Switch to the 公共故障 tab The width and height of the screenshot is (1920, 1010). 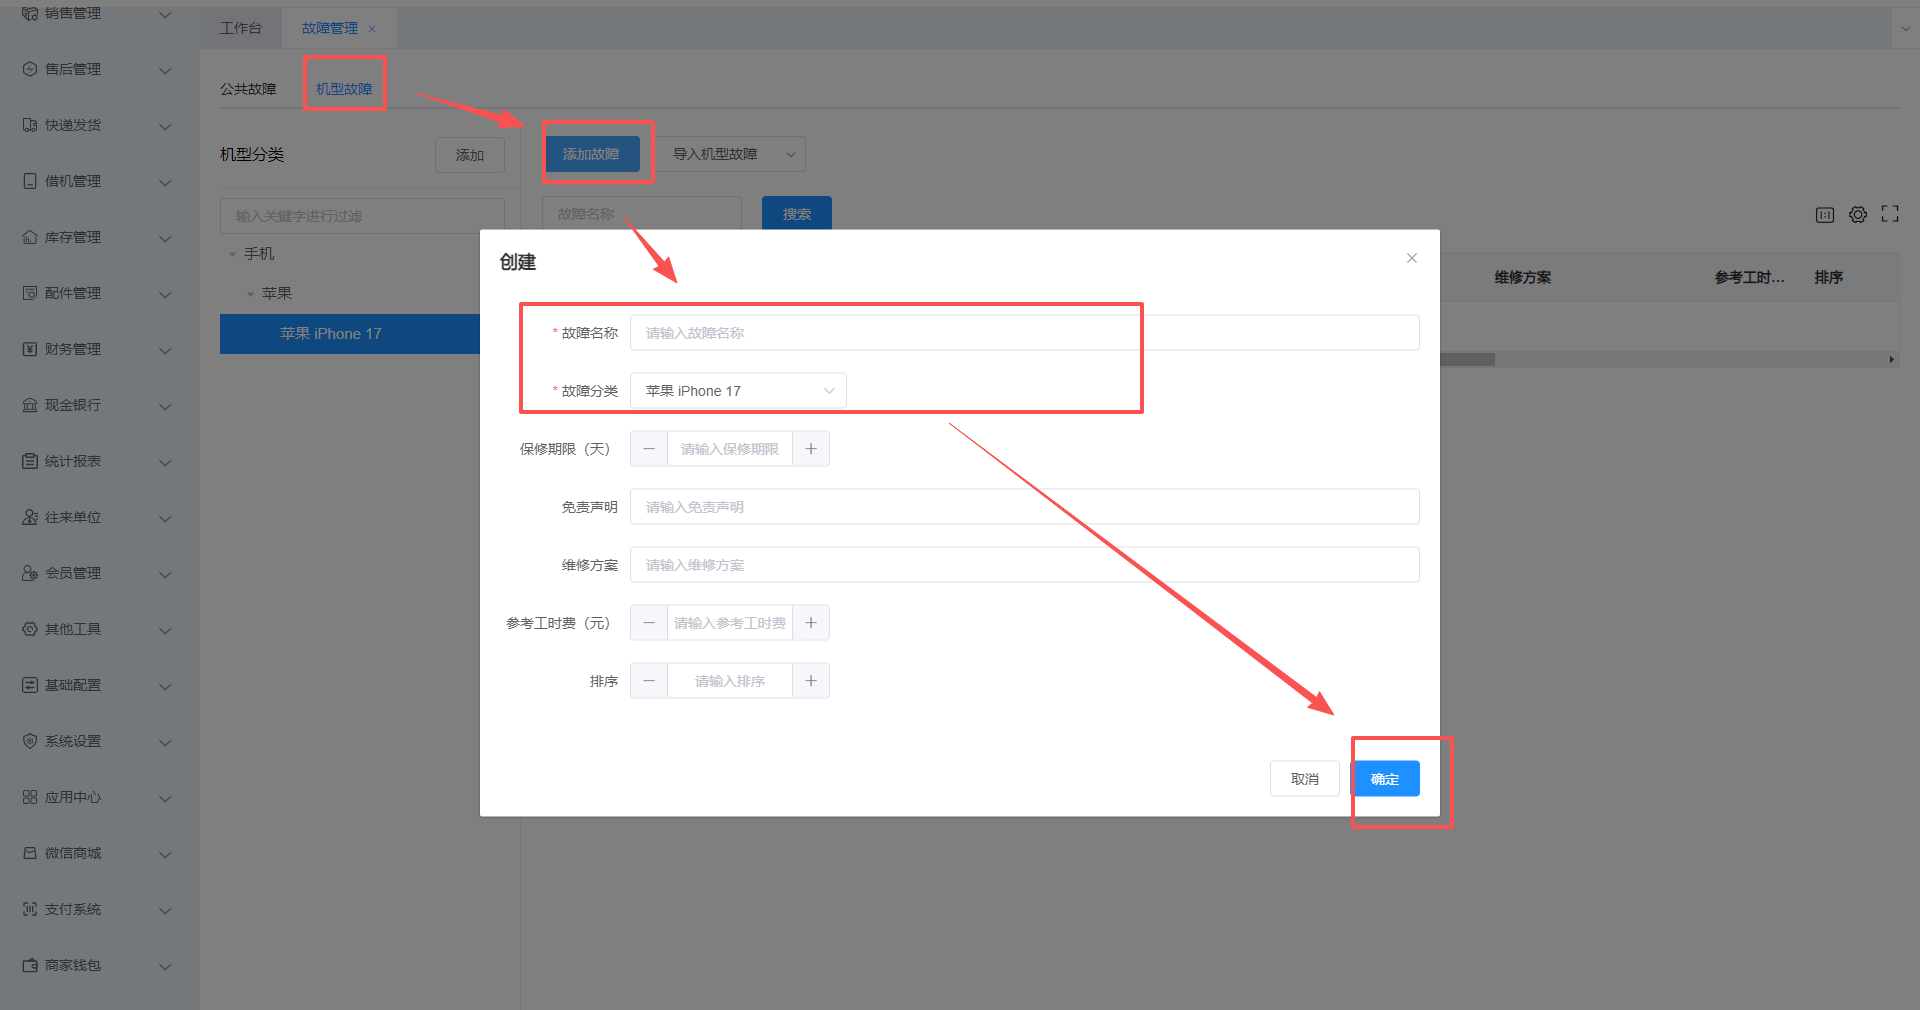pos(248,89)
